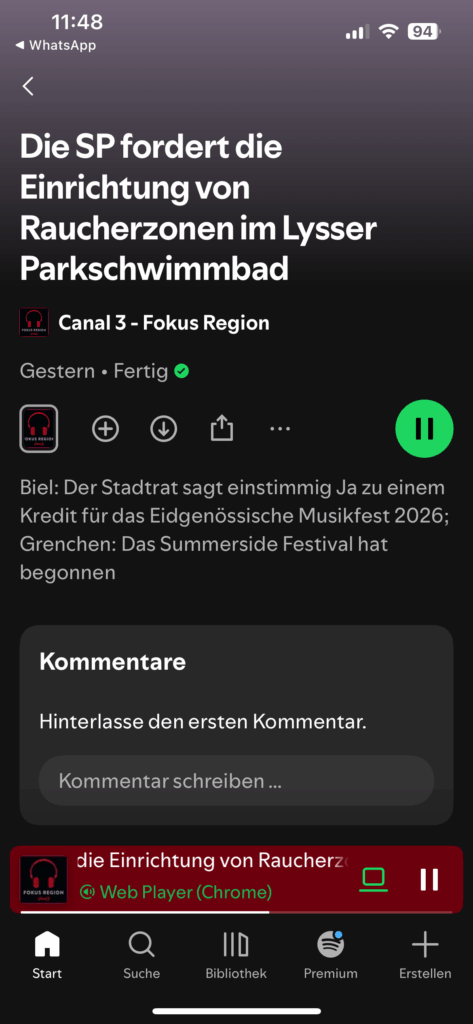This screenshot has height=1024, width=473.
Task: Add episode to library with plus icon
Action: [x=106, y=429]
